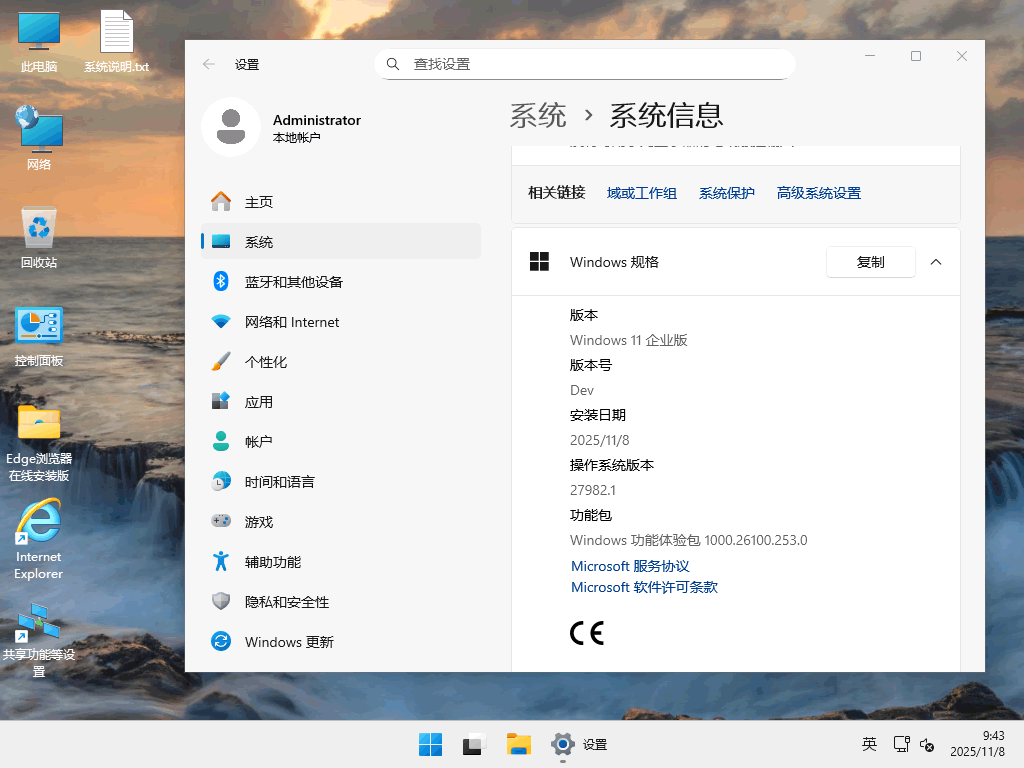Open Windows 更新 page

(x=341, y=641)
